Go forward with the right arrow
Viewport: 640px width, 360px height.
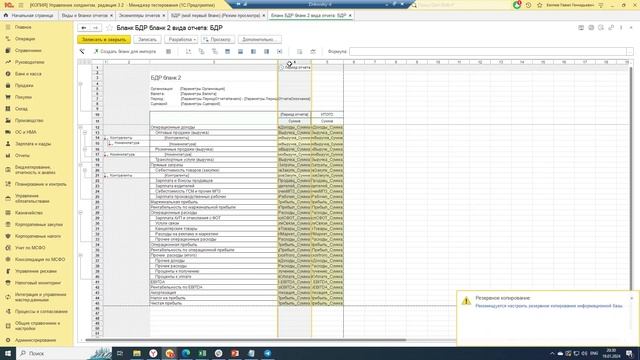96,28
